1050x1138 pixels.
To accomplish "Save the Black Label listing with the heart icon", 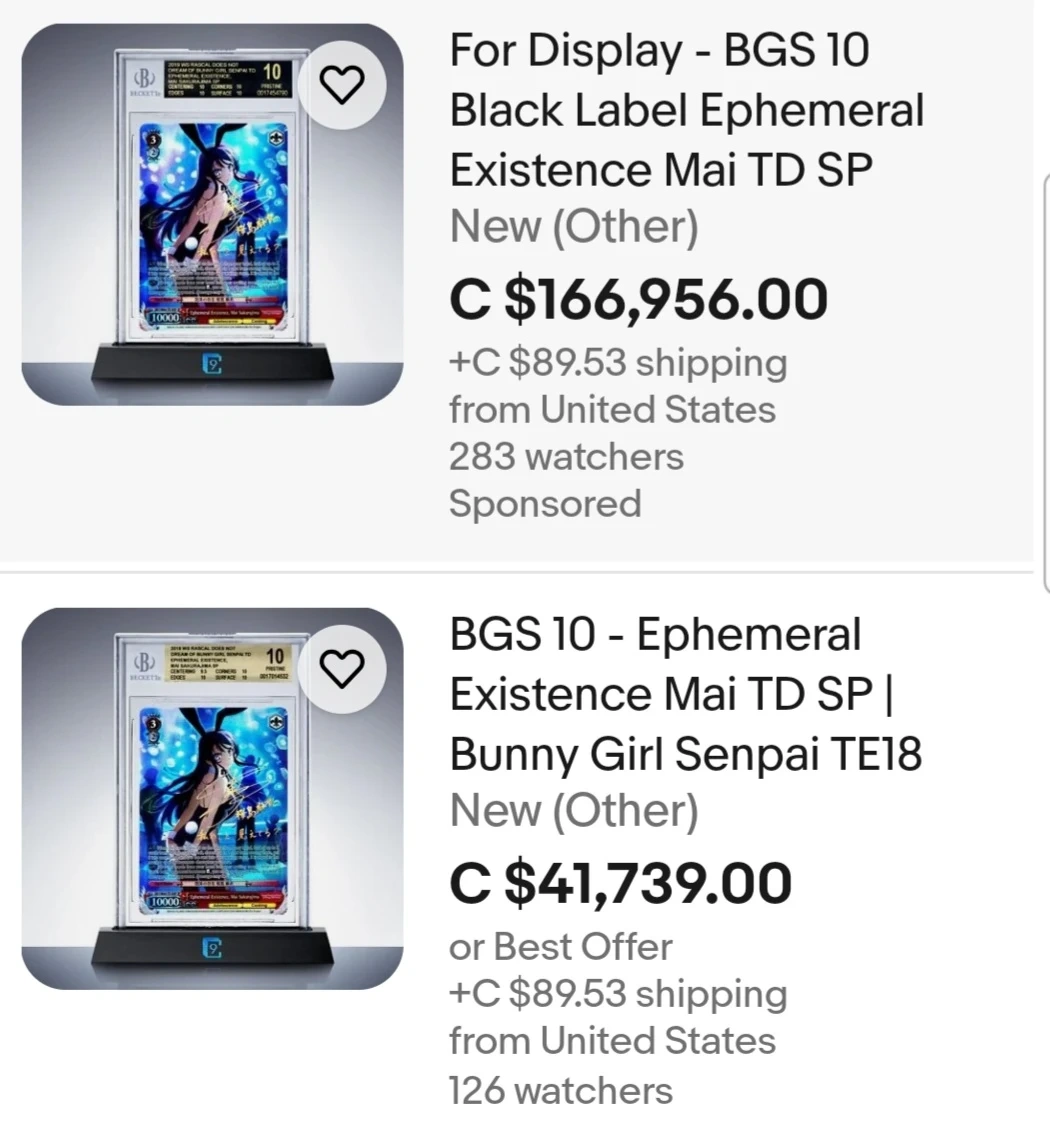I will coord(343,85).
